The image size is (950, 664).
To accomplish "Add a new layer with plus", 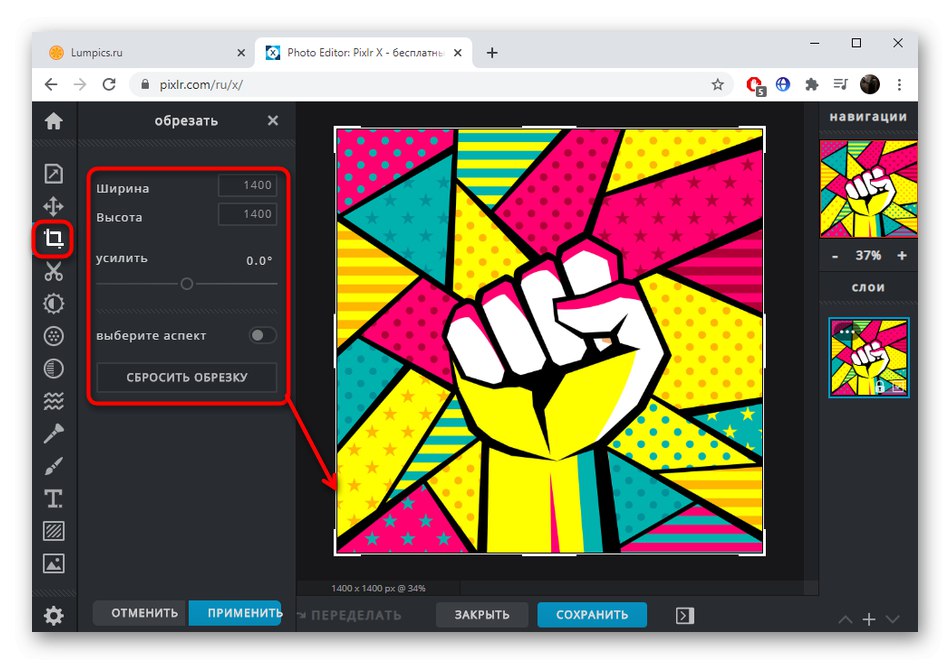I will pos(869,619).
